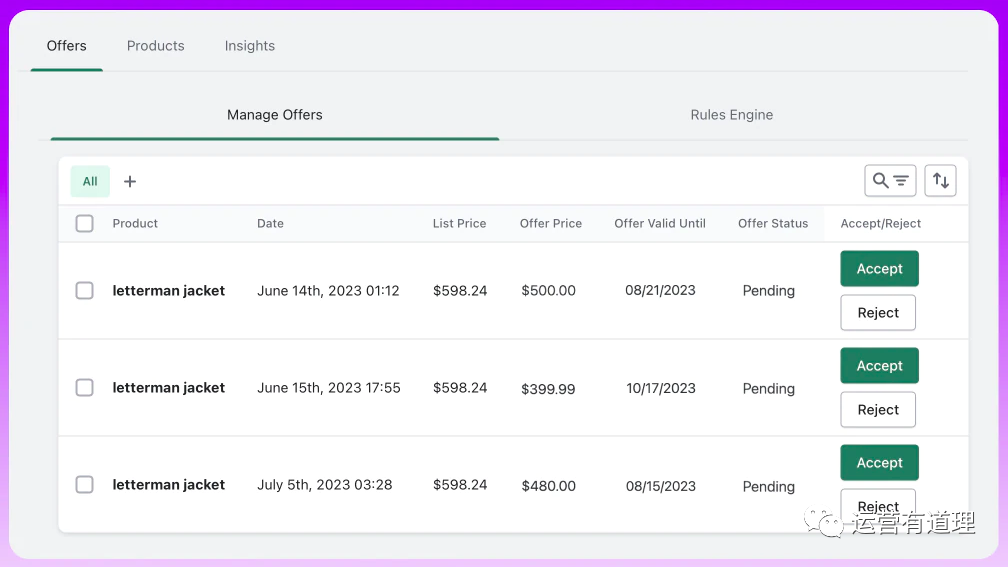Switch to the Products tab

tap(156, 46)
